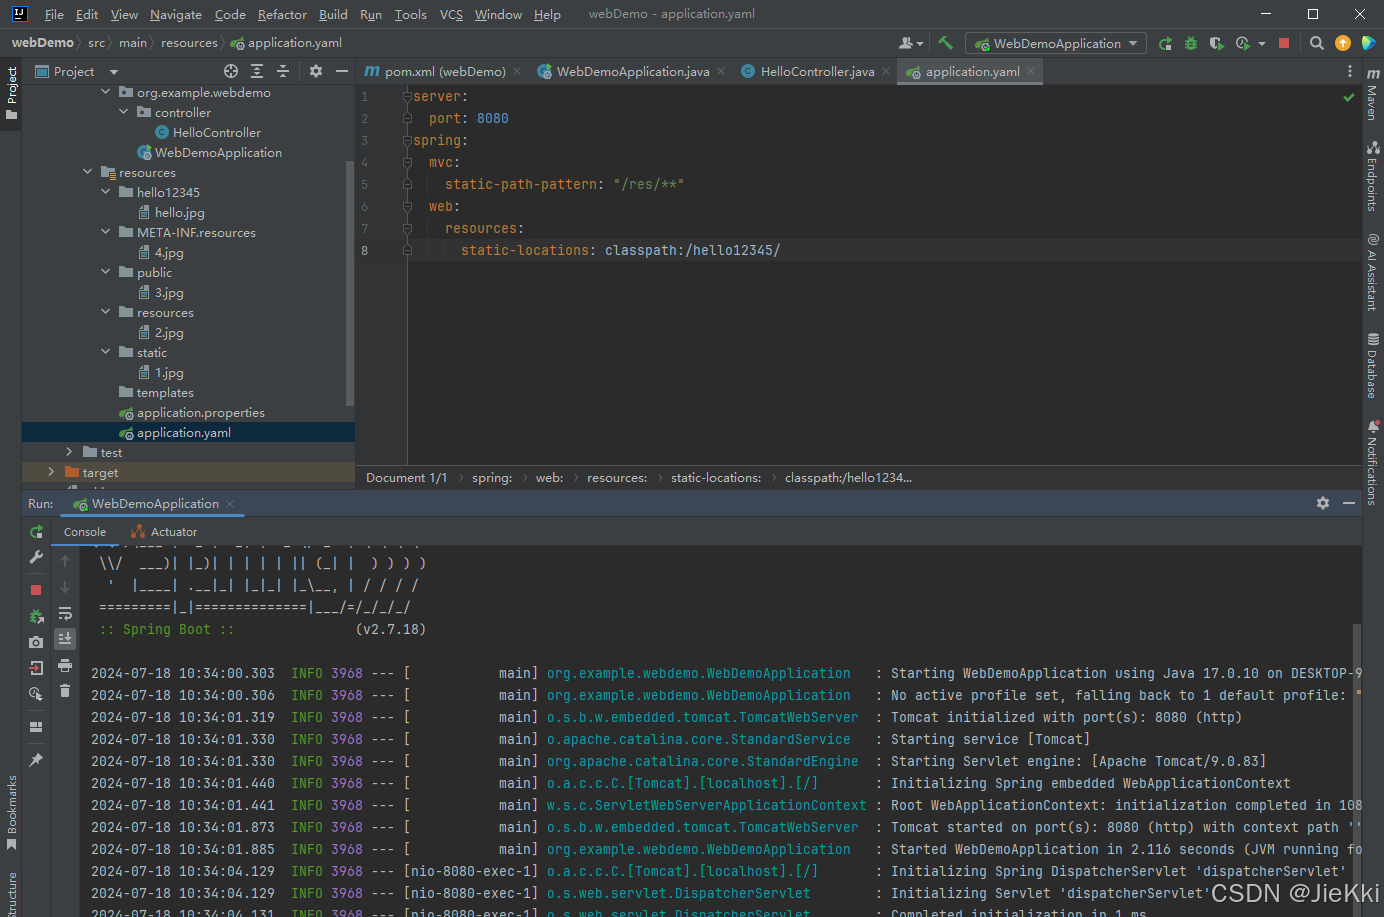Screen dimensions: 1384x917
Task: Toggle soft-wrap in console
Action: click(65, 613)
